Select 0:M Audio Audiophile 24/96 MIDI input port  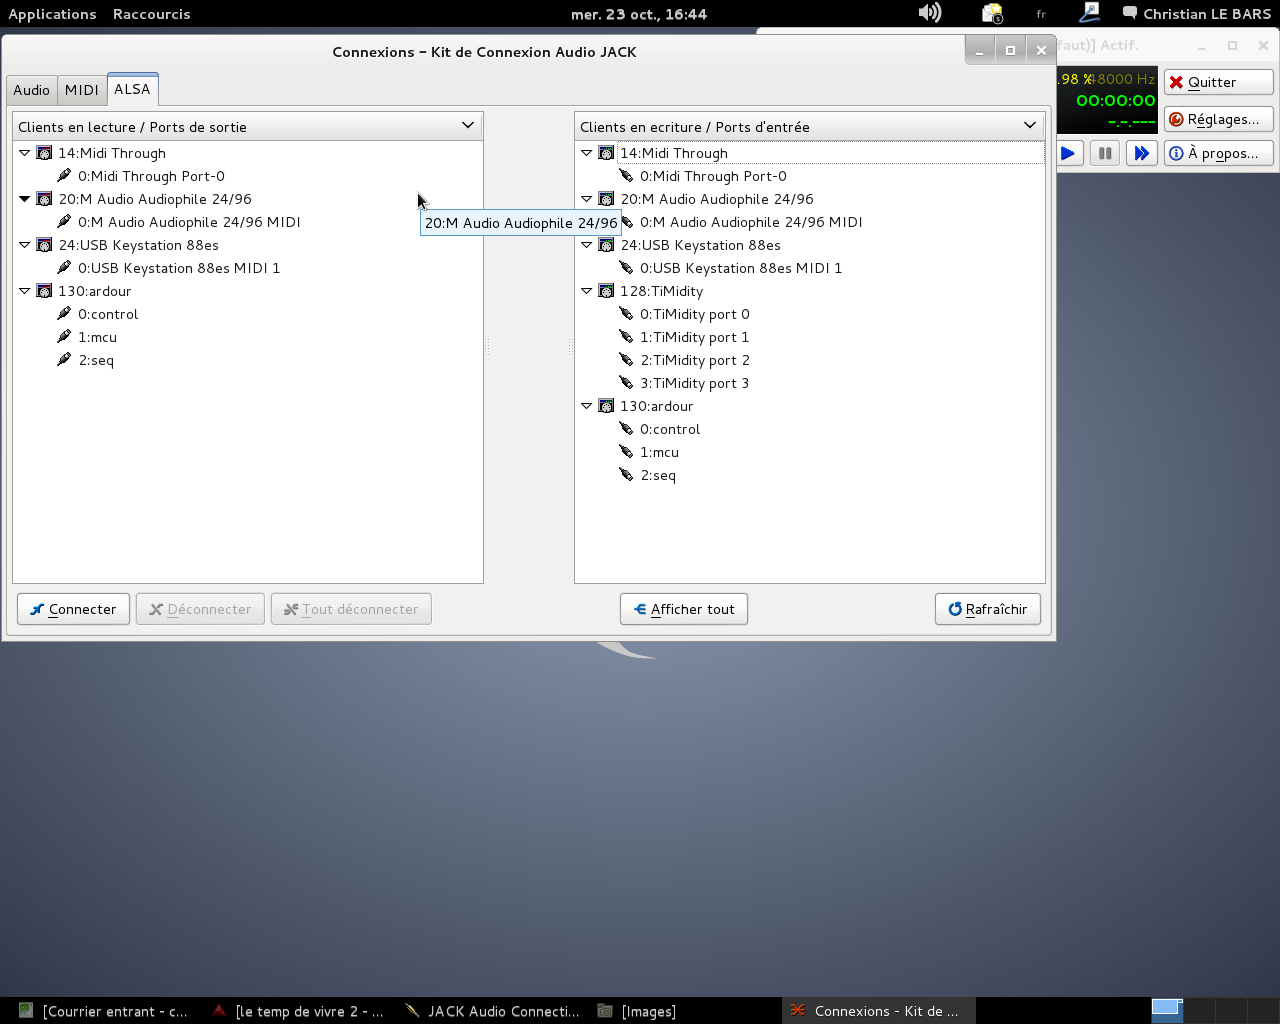[751, 222]
